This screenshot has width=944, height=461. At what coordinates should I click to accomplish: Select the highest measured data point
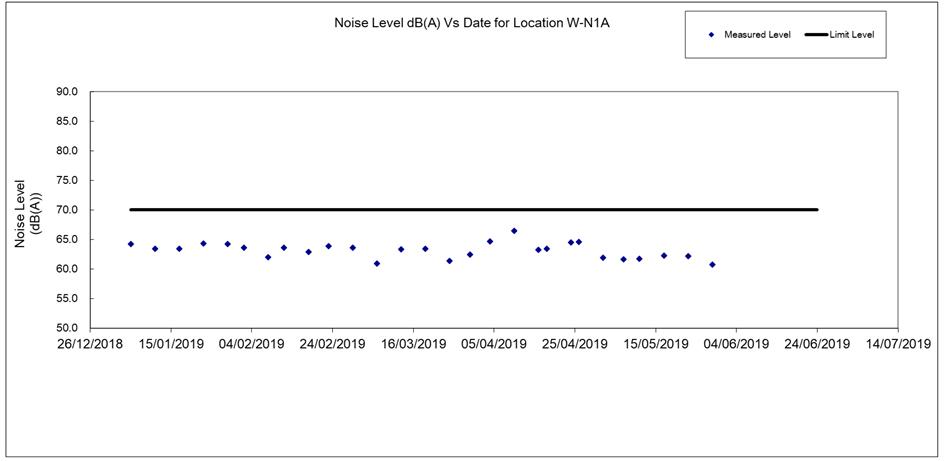pyautogui.click(x=514, y=231)
